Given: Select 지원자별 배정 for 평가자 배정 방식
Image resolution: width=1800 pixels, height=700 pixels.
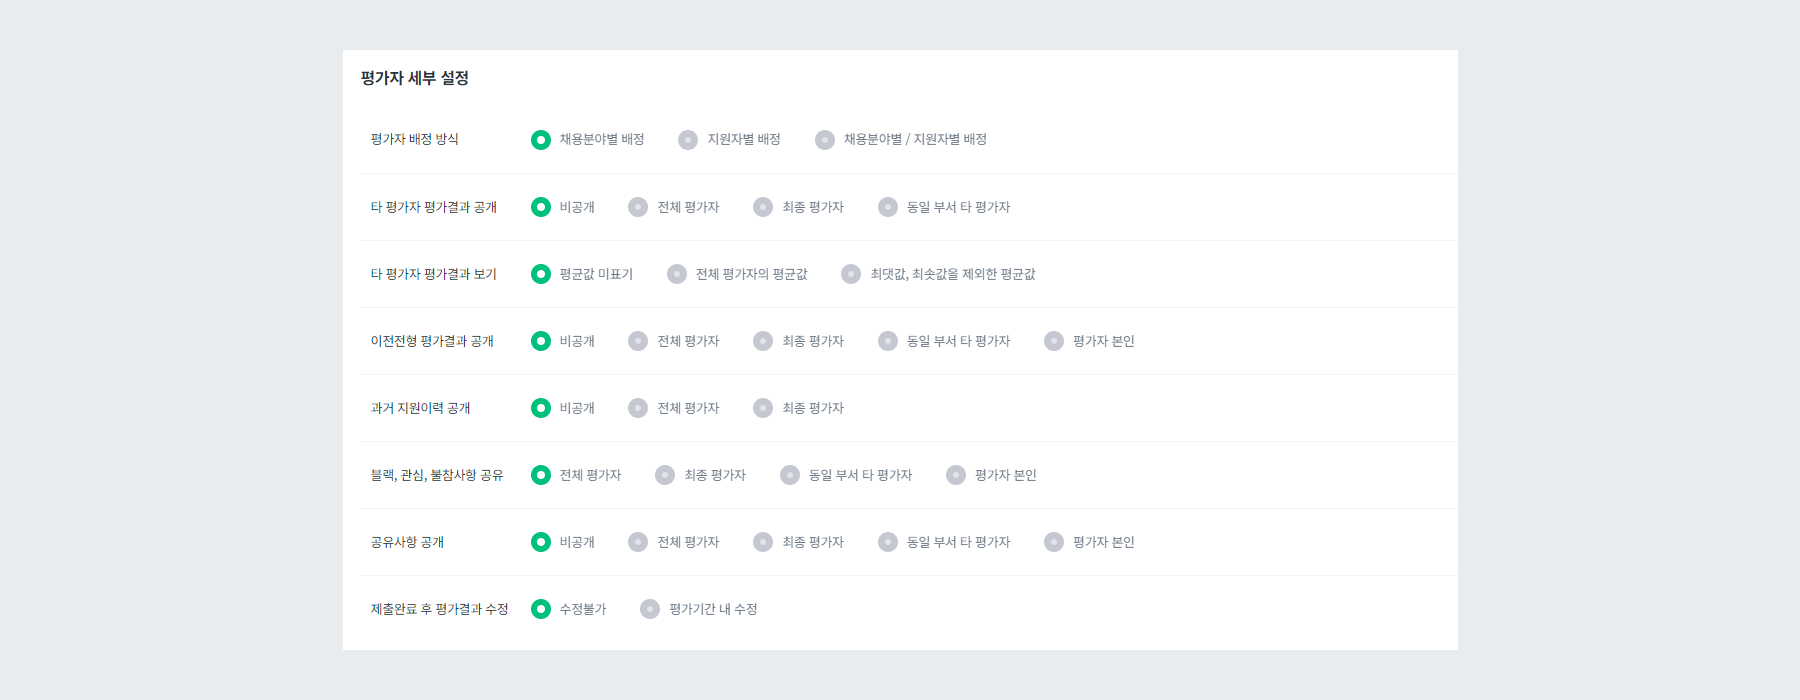Looking at the screenshot, I should (x=688, y=140).
